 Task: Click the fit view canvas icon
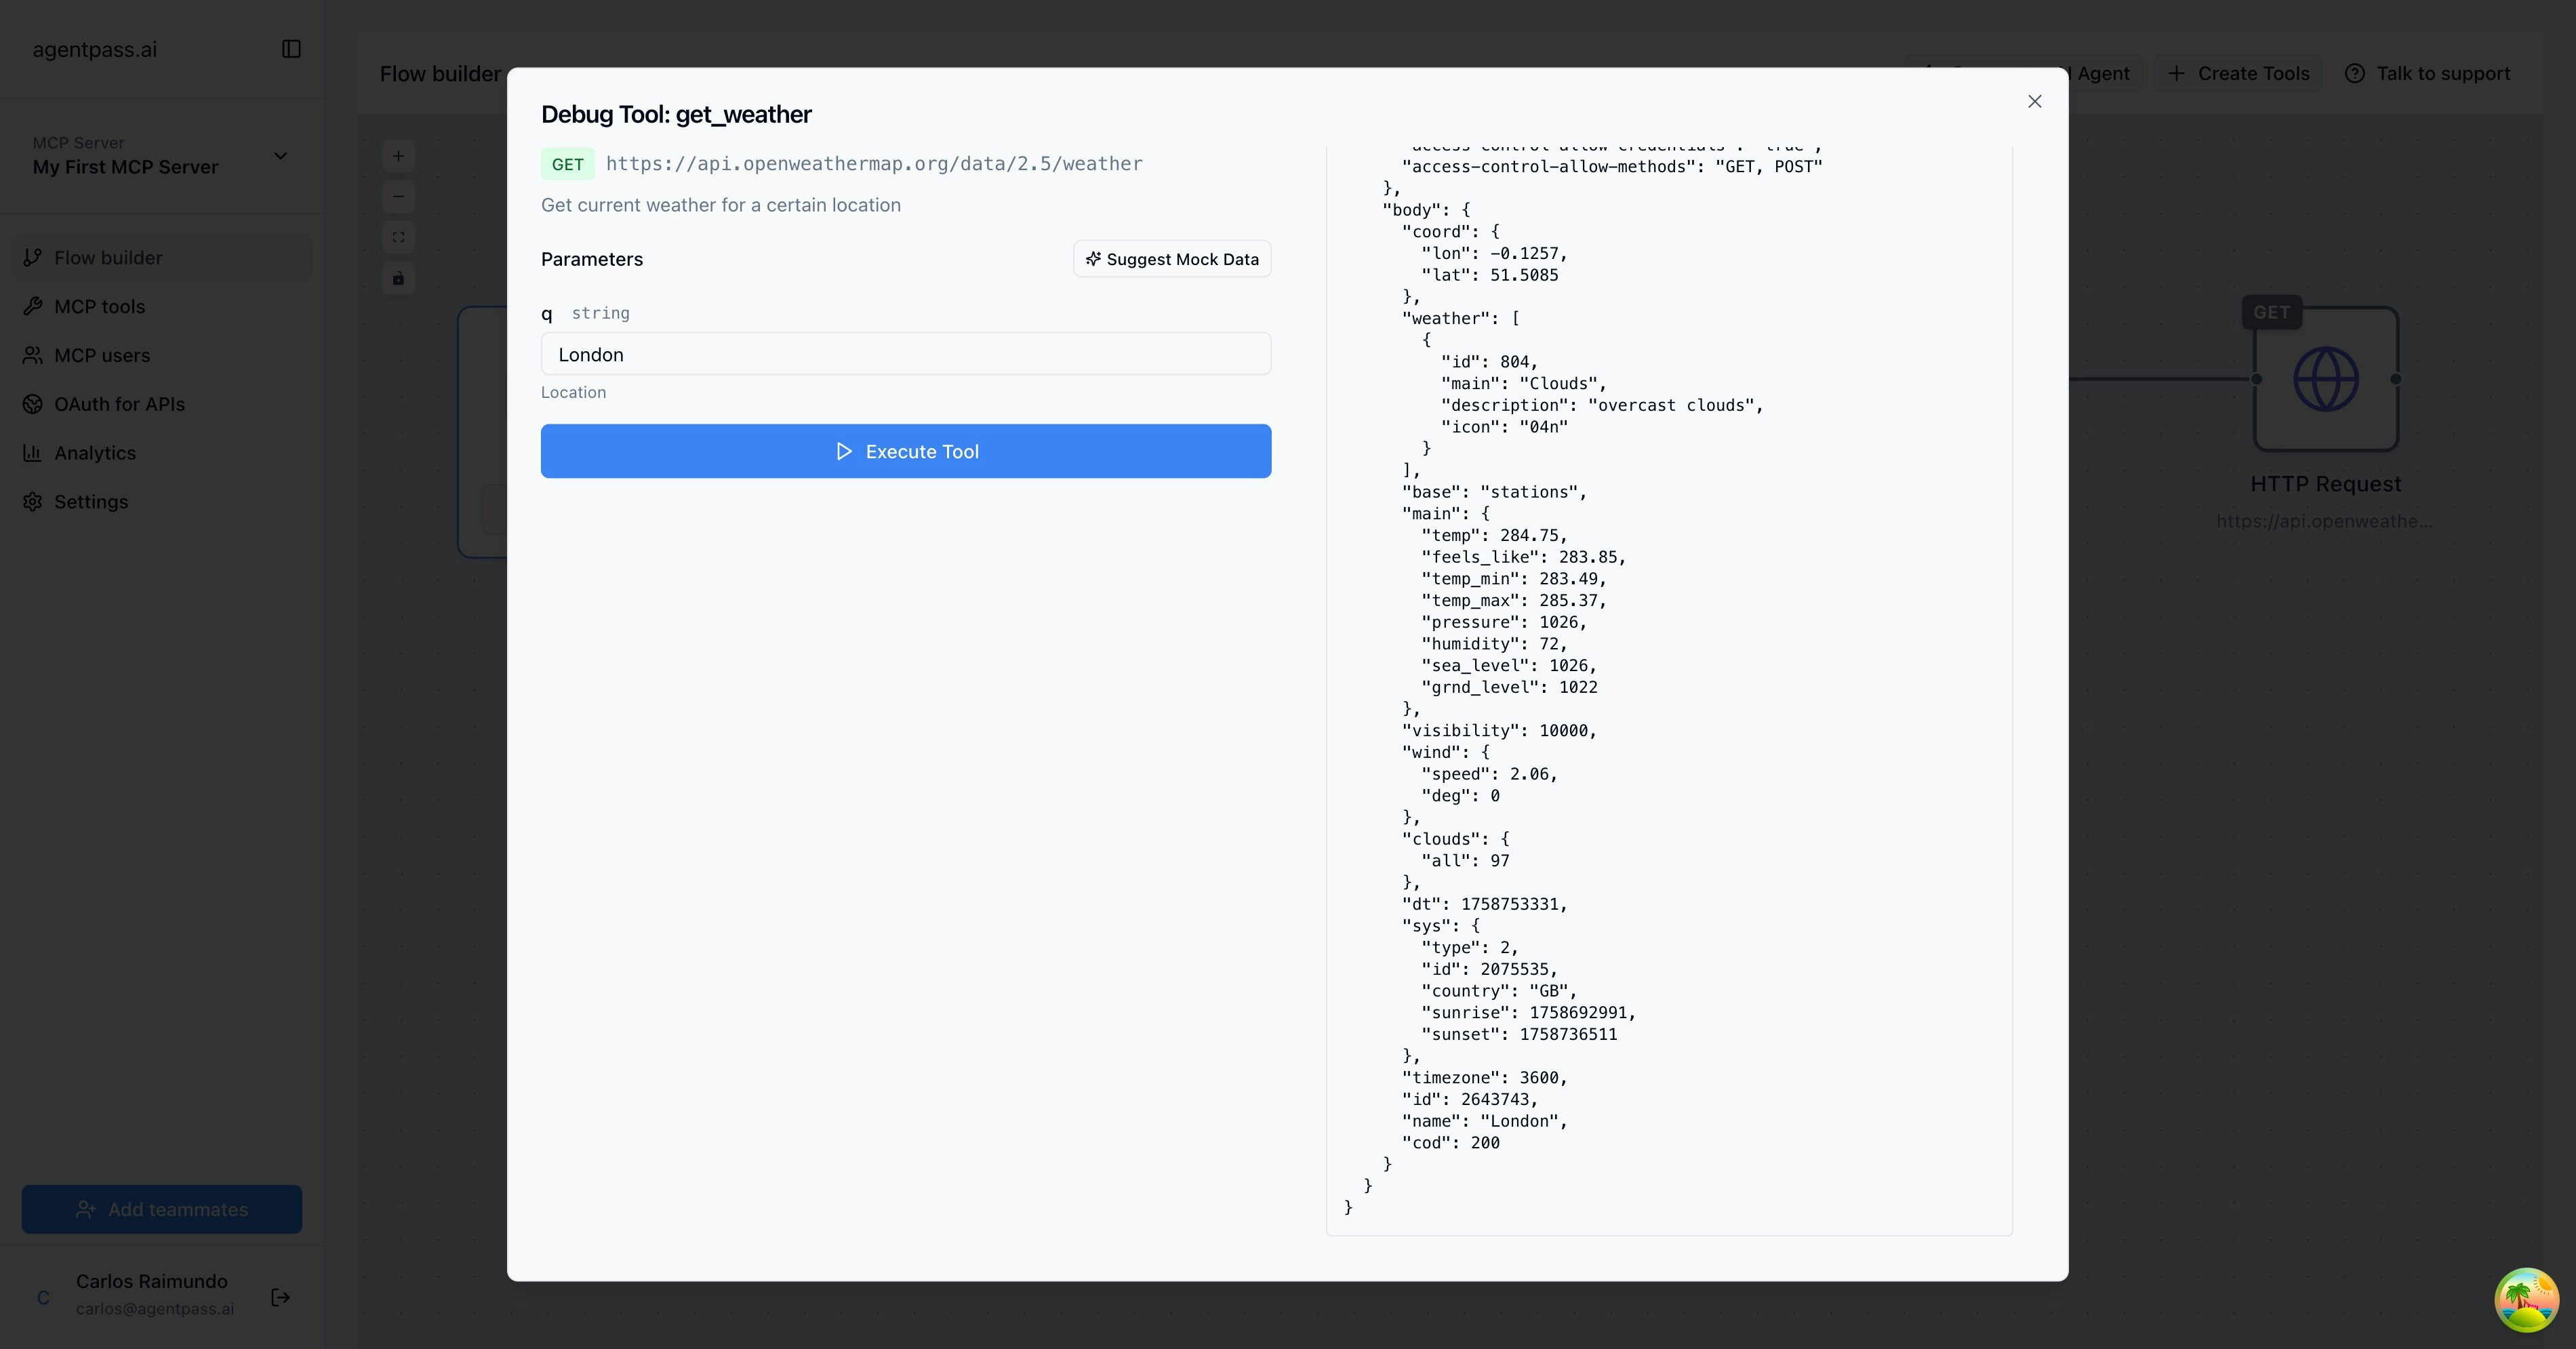pos(398,237)
